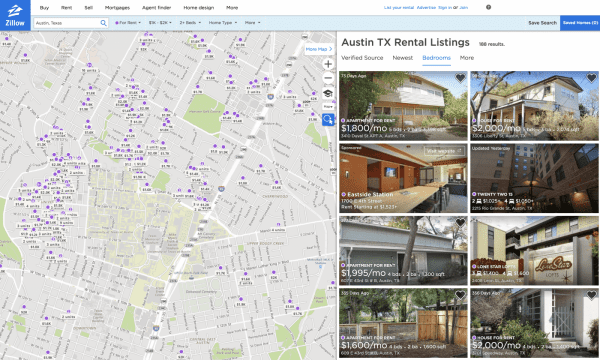600x360 pixels.
Task: Click the Save Search button
Action: pyautogui.click(x=542, y=23)
